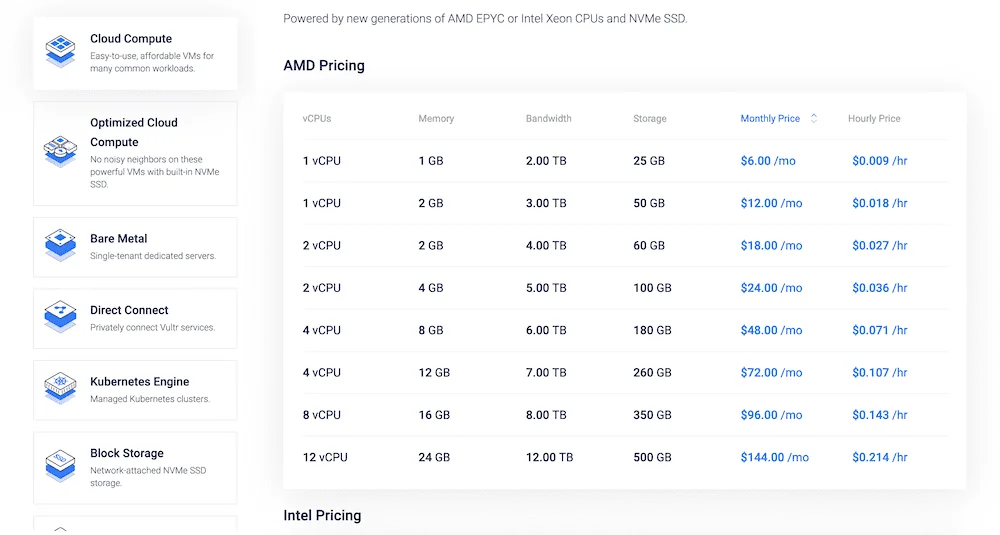
Task: Click the Direct Connect icon
Action: (x=61, y=317)
